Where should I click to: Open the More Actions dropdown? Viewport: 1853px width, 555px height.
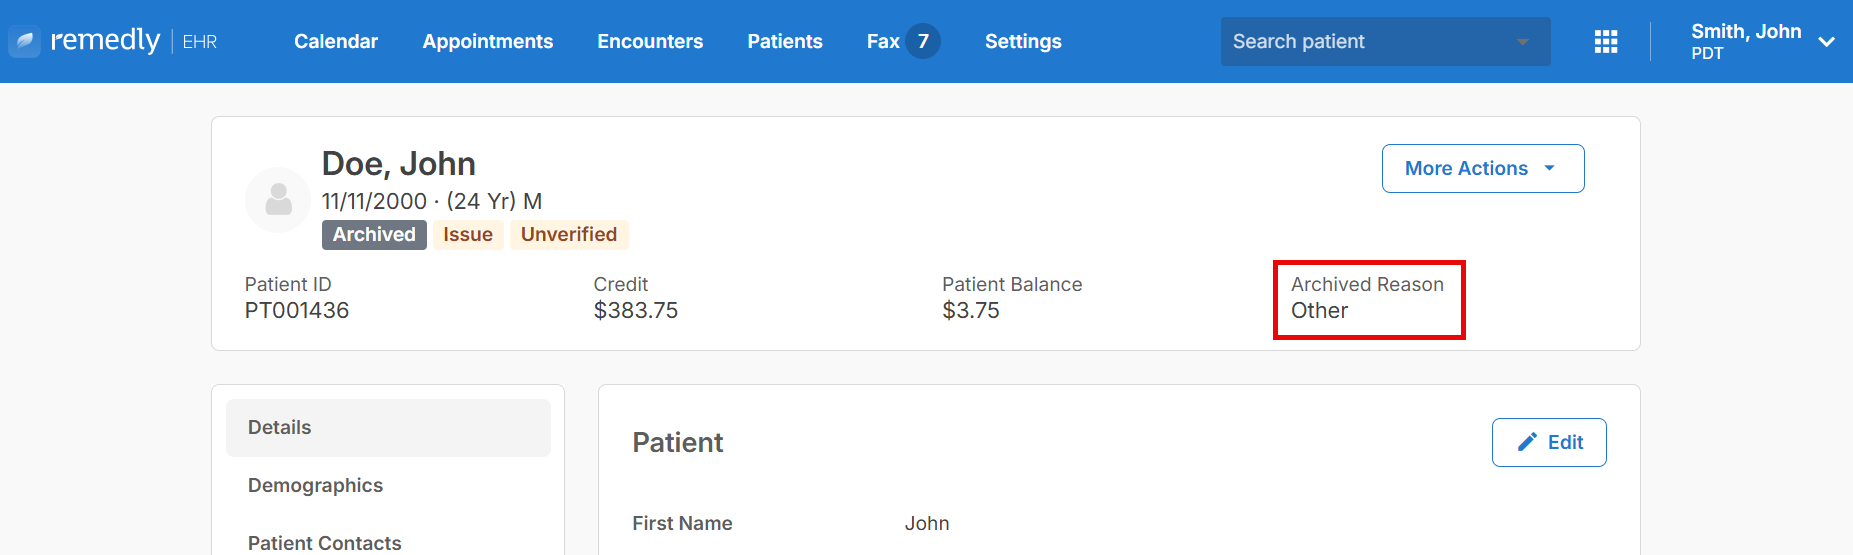point(1483,168)
